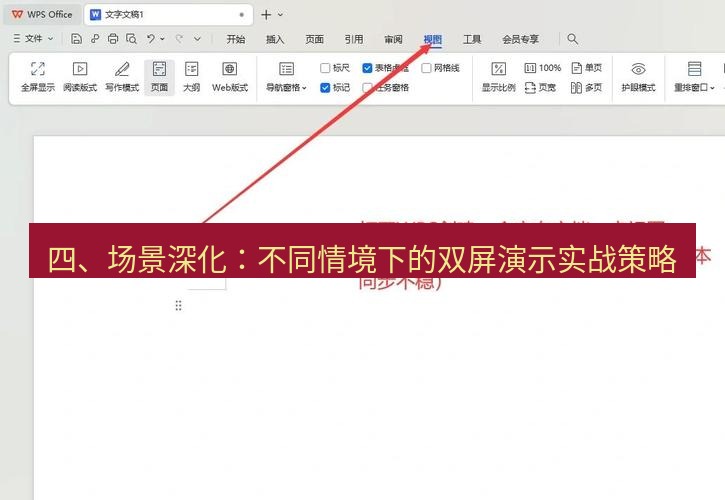Switch to 阅读版式 reading layout
The image size is (725, 500).
point(80,77)
